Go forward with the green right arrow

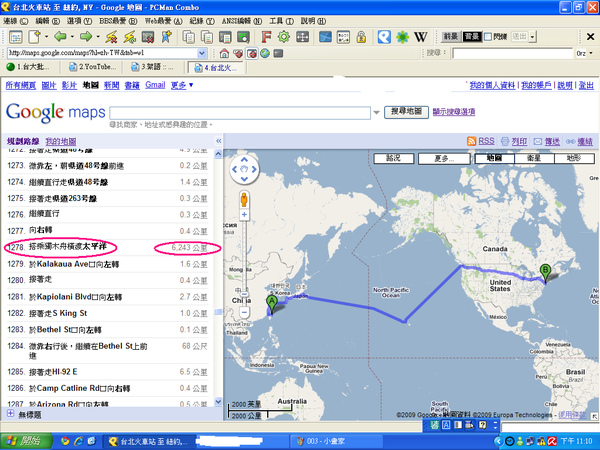click(x=86, y=37)
